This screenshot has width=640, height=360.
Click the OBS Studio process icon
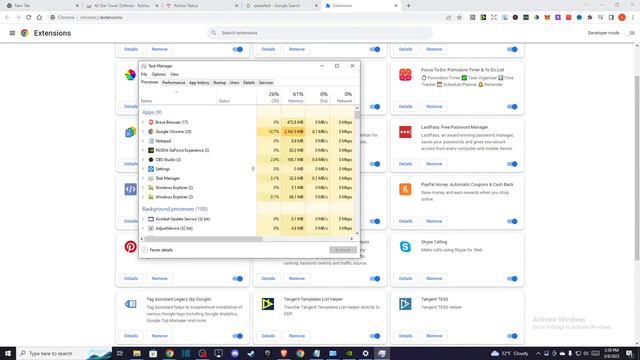click(x=151, y=160)
